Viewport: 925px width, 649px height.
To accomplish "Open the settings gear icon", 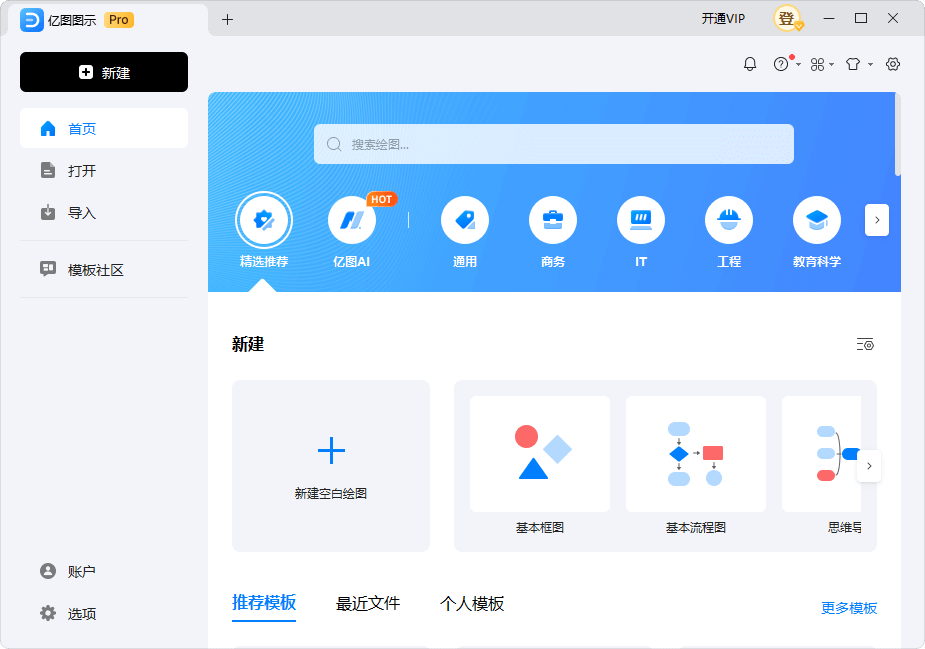I will click(x=893, y=64).
